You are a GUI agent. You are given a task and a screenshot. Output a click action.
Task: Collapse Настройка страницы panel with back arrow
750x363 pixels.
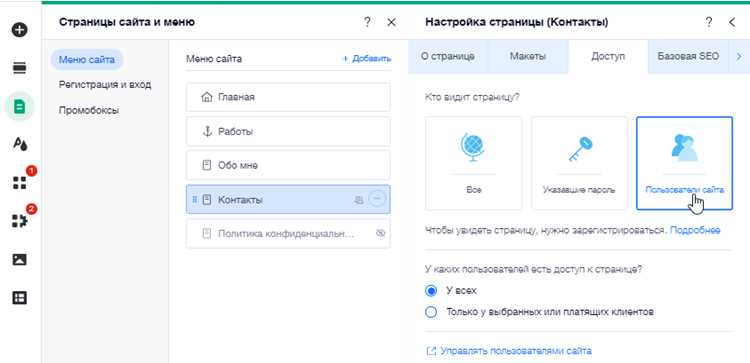(x=732, y=22)
